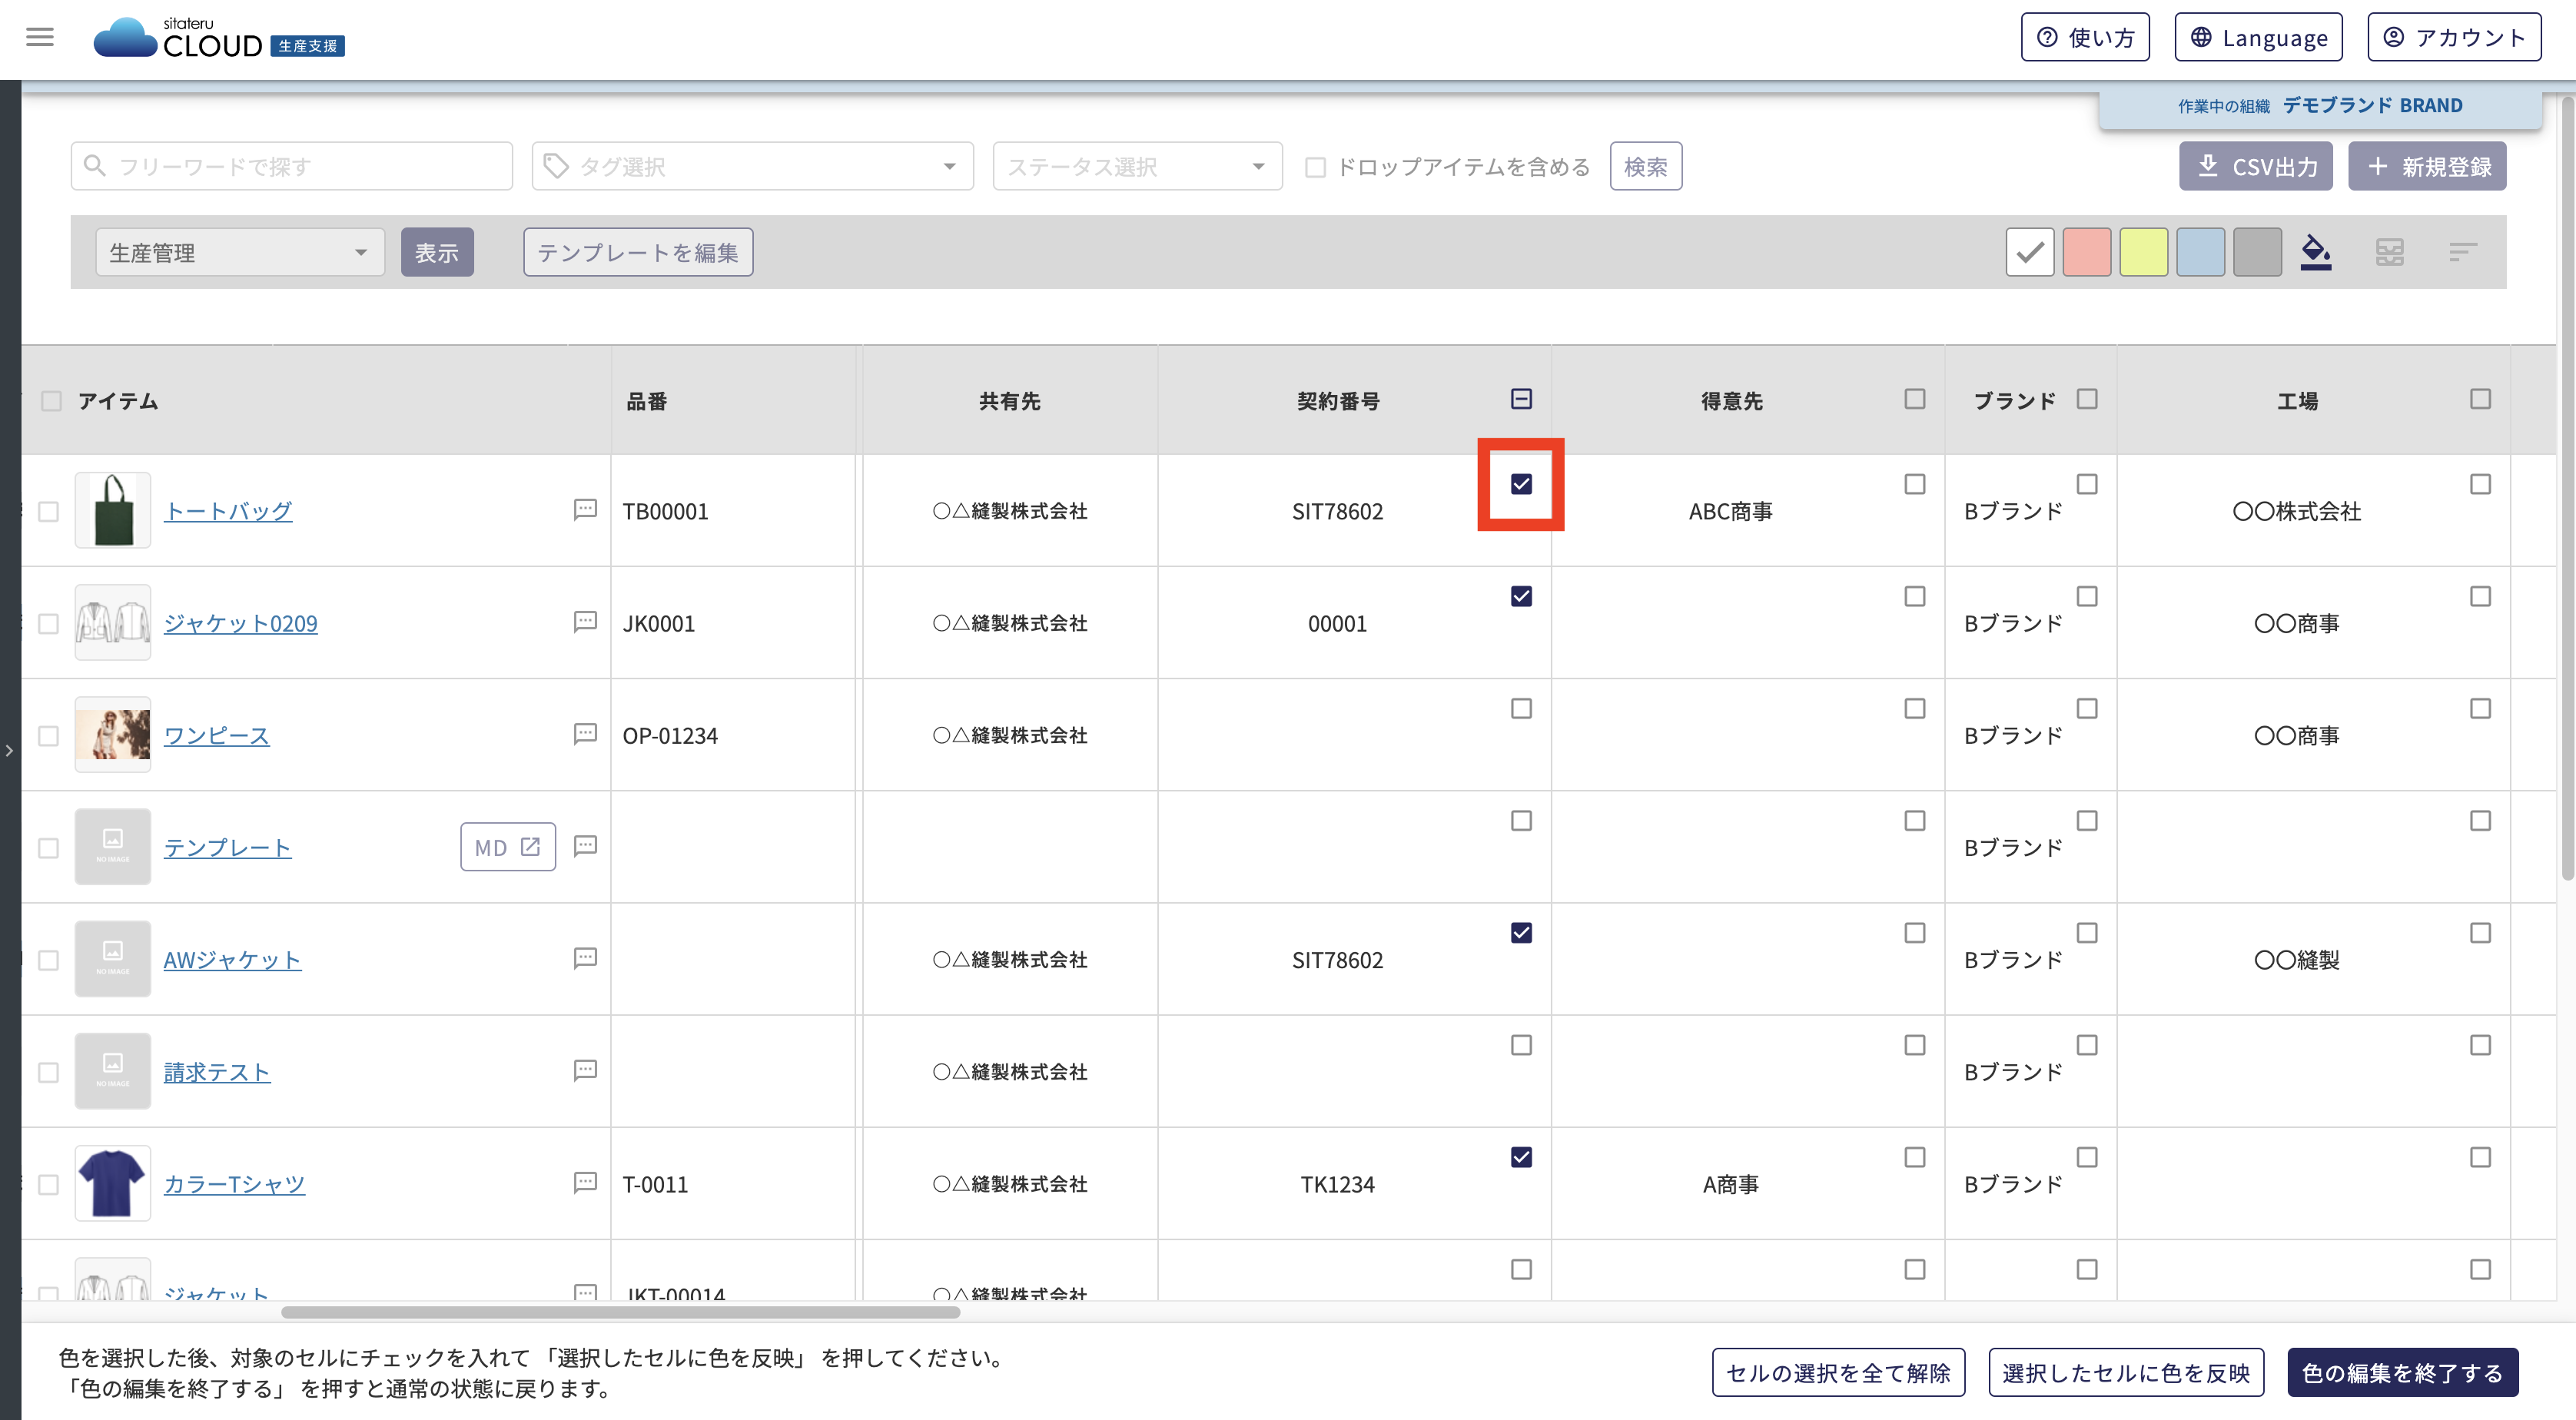2576x1420 pixels.
Task: Open the hamburger menu icon
Action: click(40, 37)
